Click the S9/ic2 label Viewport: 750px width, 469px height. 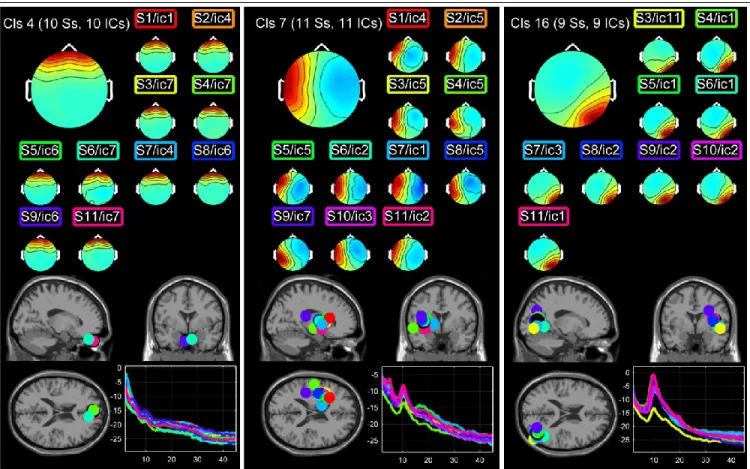coord(659,151)
